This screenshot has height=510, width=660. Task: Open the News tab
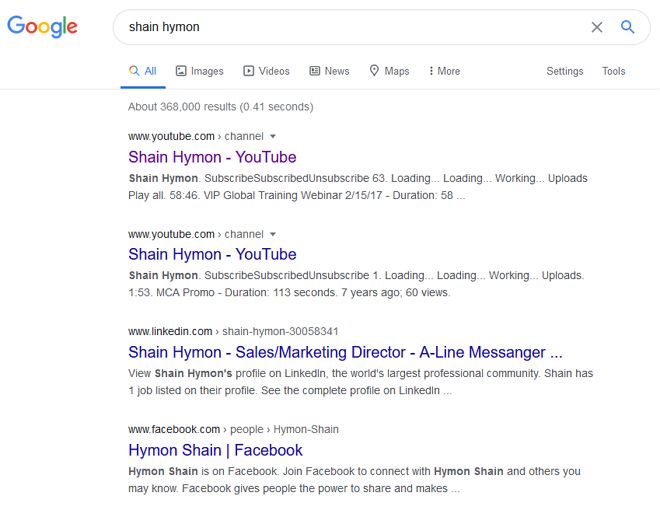pos(329,71)
